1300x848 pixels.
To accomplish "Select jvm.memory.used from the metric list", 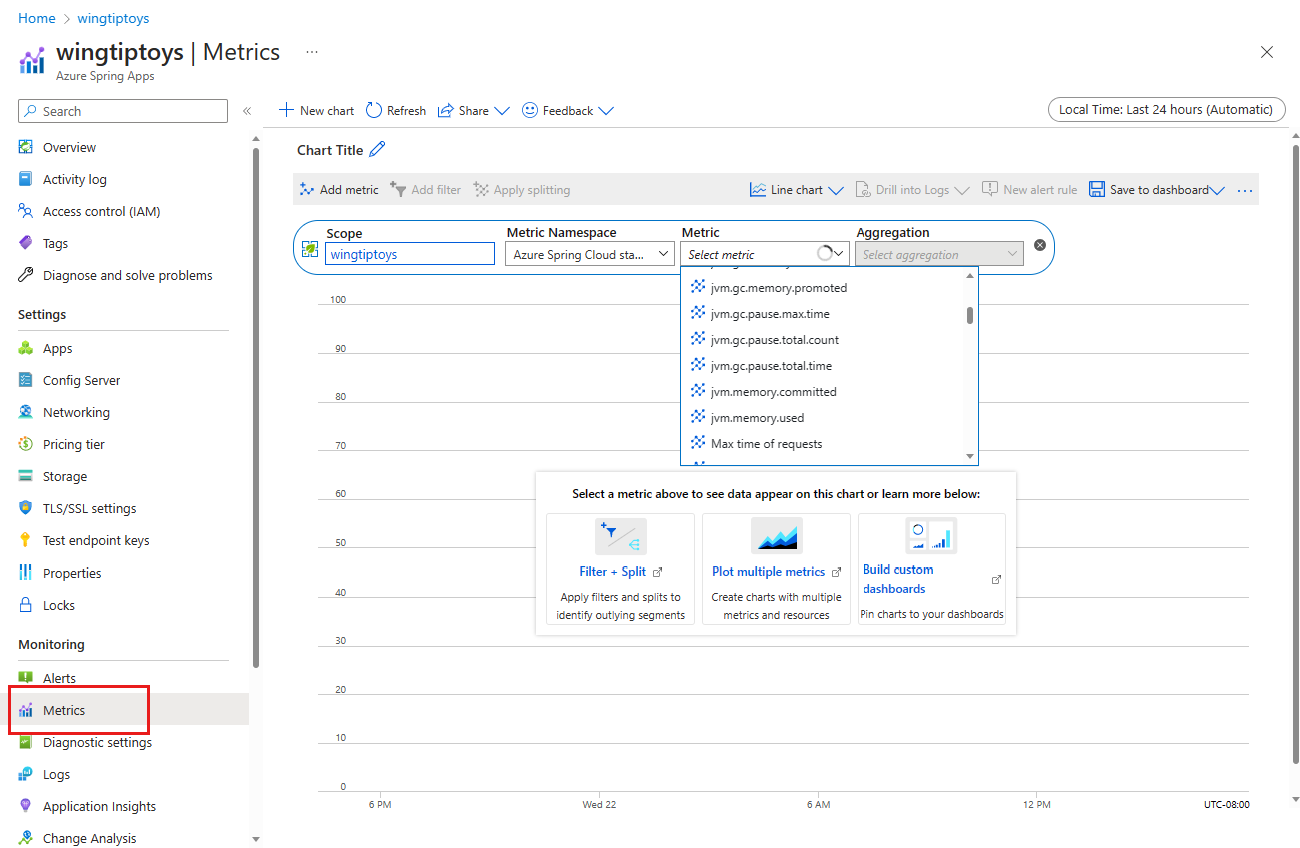I will click(x=757, y=418).
